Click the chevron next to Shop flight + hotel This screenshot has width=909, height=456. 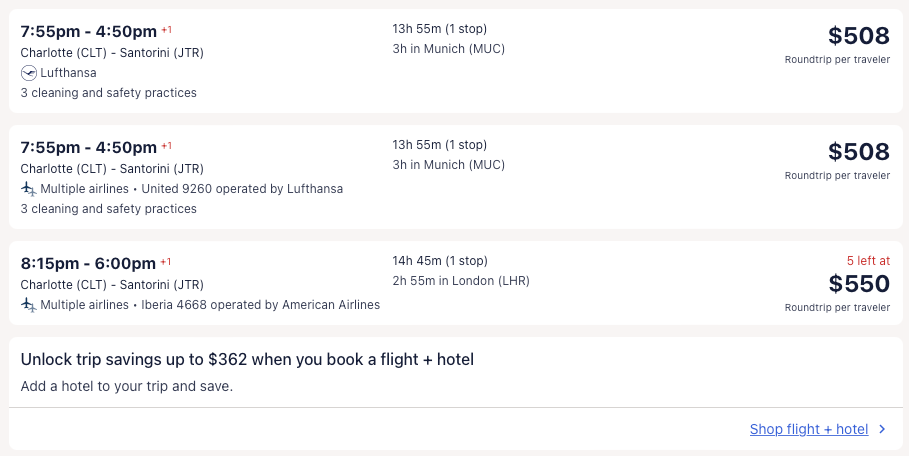pyautogui.click(x=882, y=429)
